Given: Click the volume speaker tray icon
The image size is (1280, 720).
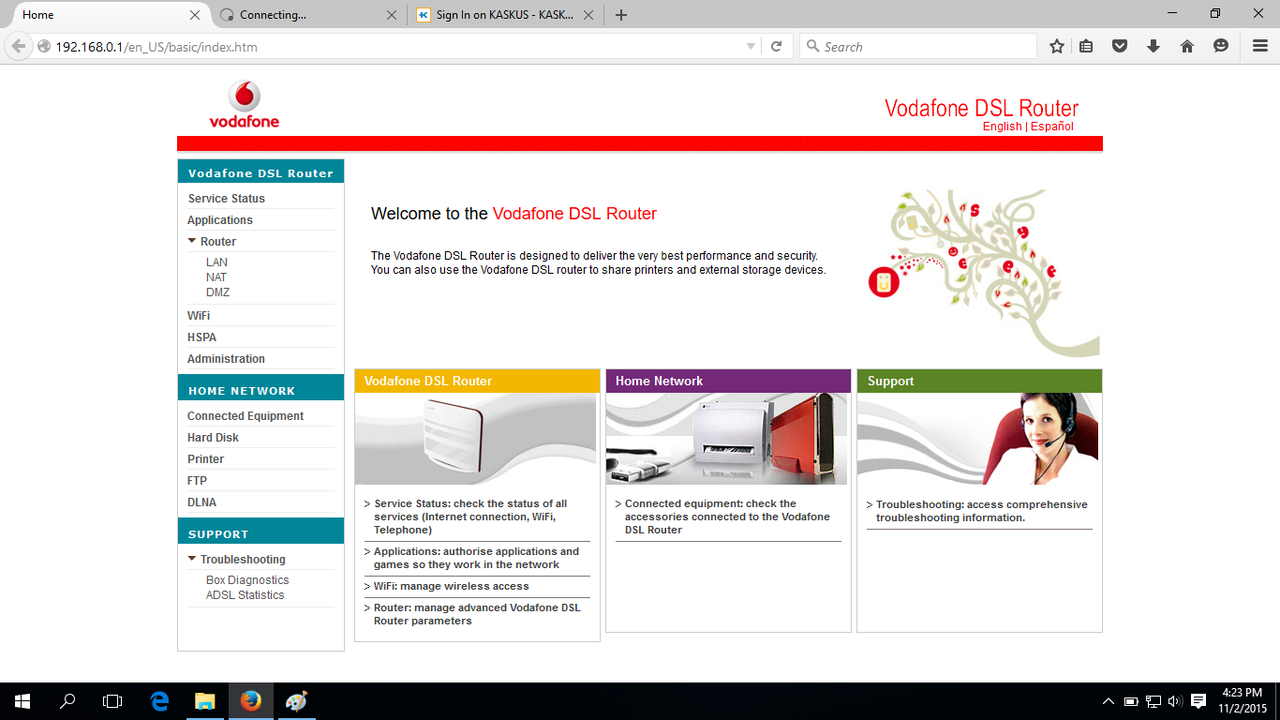Looking at the screenshot, I should click(x=1175, y=702).
